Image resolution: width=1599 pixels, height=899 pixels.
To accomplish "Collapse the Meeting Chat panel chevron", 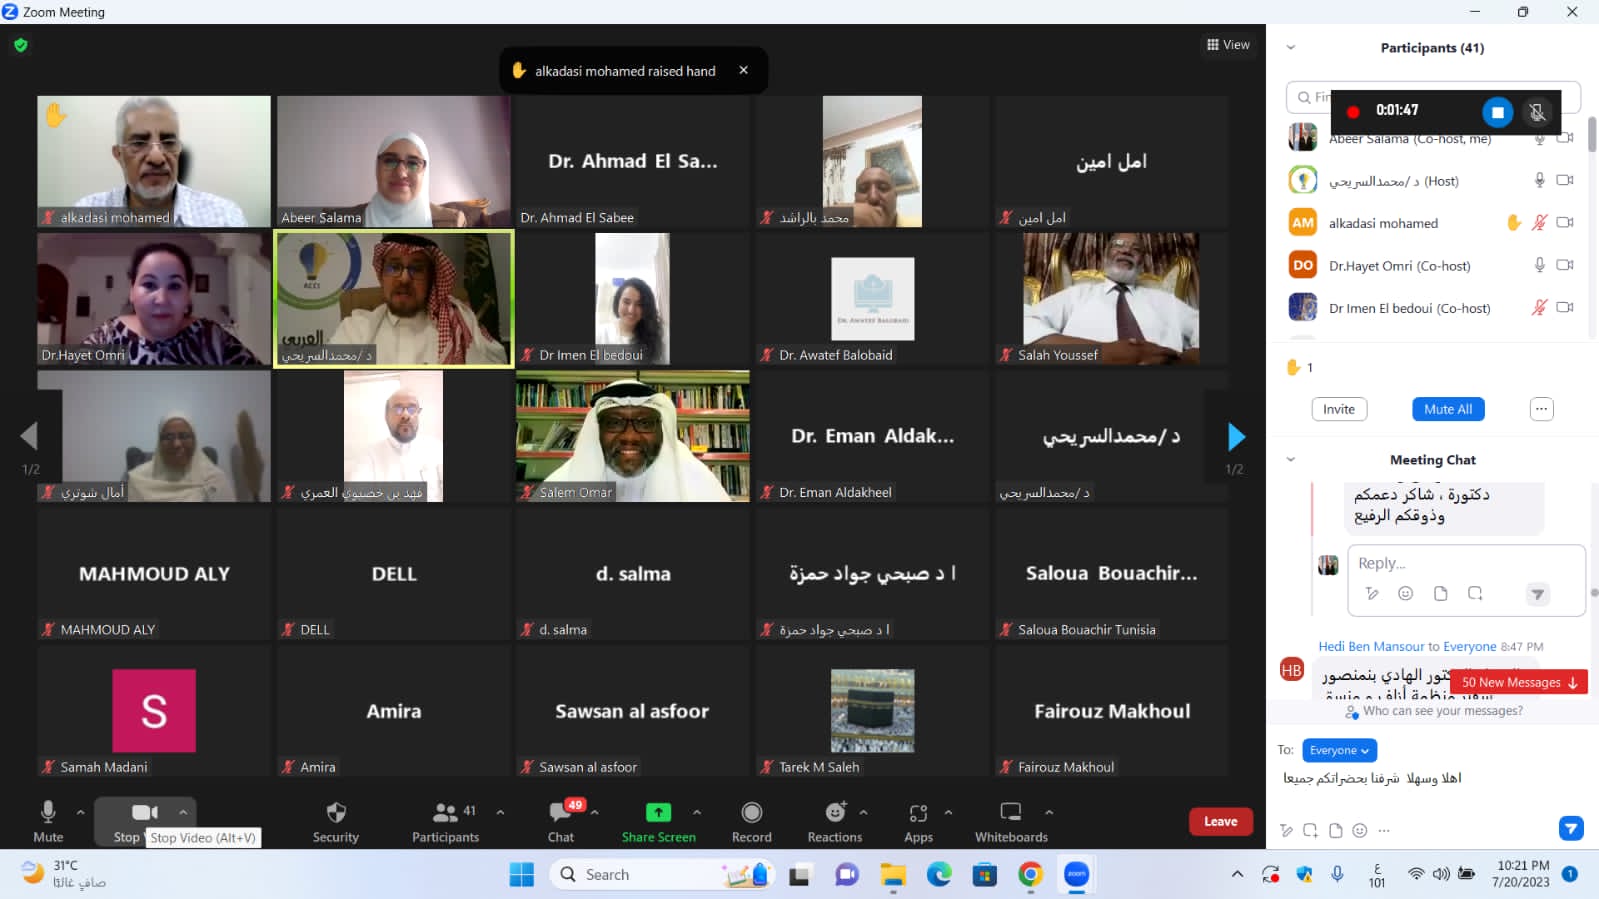I will (1290, 460).
